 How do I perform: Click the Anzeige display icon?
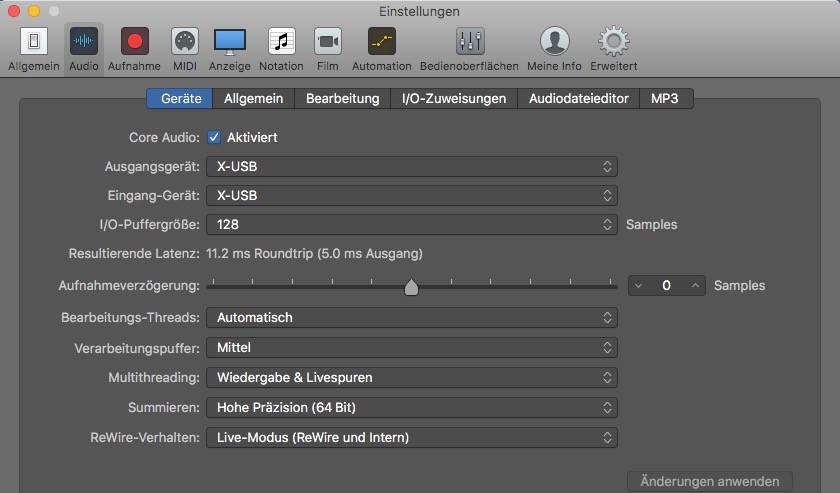[230, 42]
